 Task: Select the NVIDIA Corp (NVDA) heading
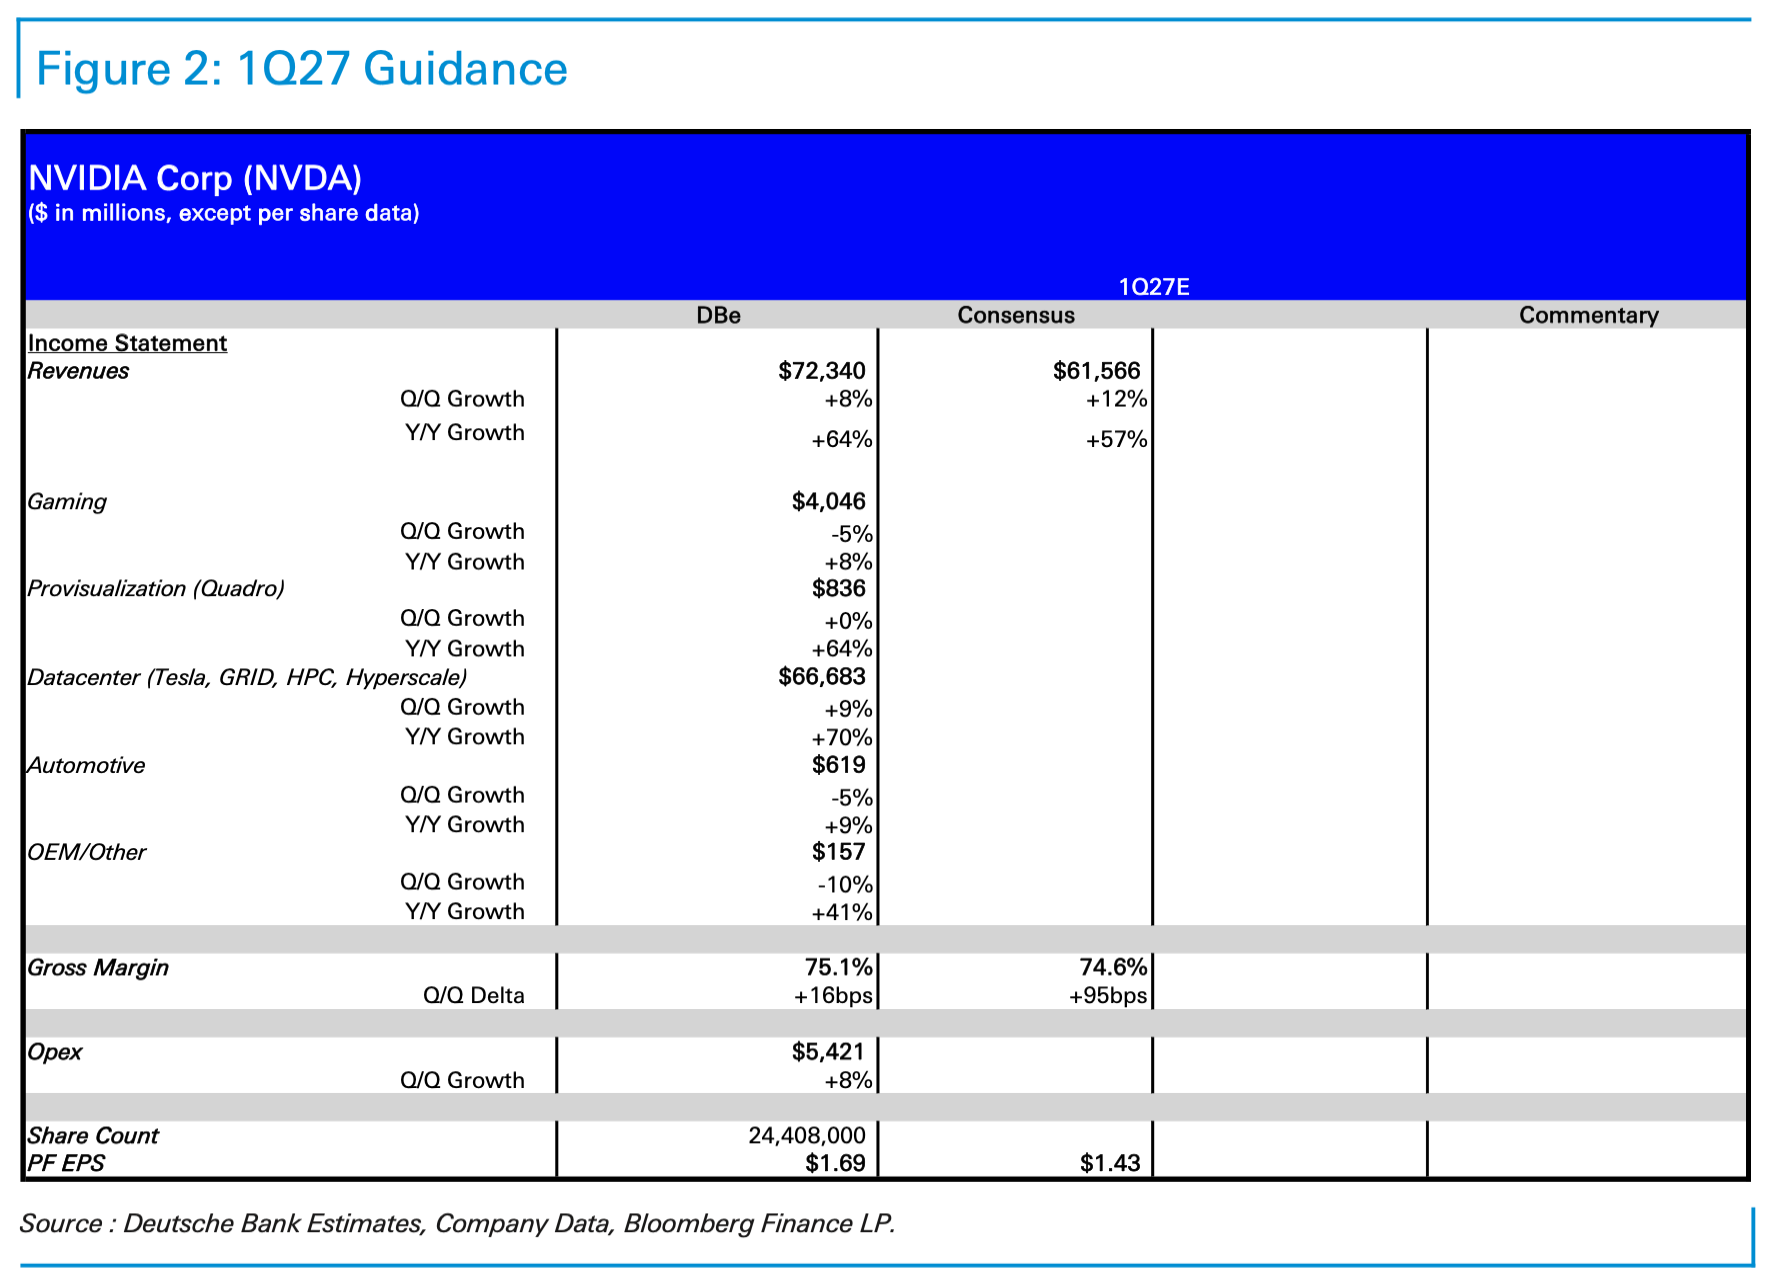(195, 178)
